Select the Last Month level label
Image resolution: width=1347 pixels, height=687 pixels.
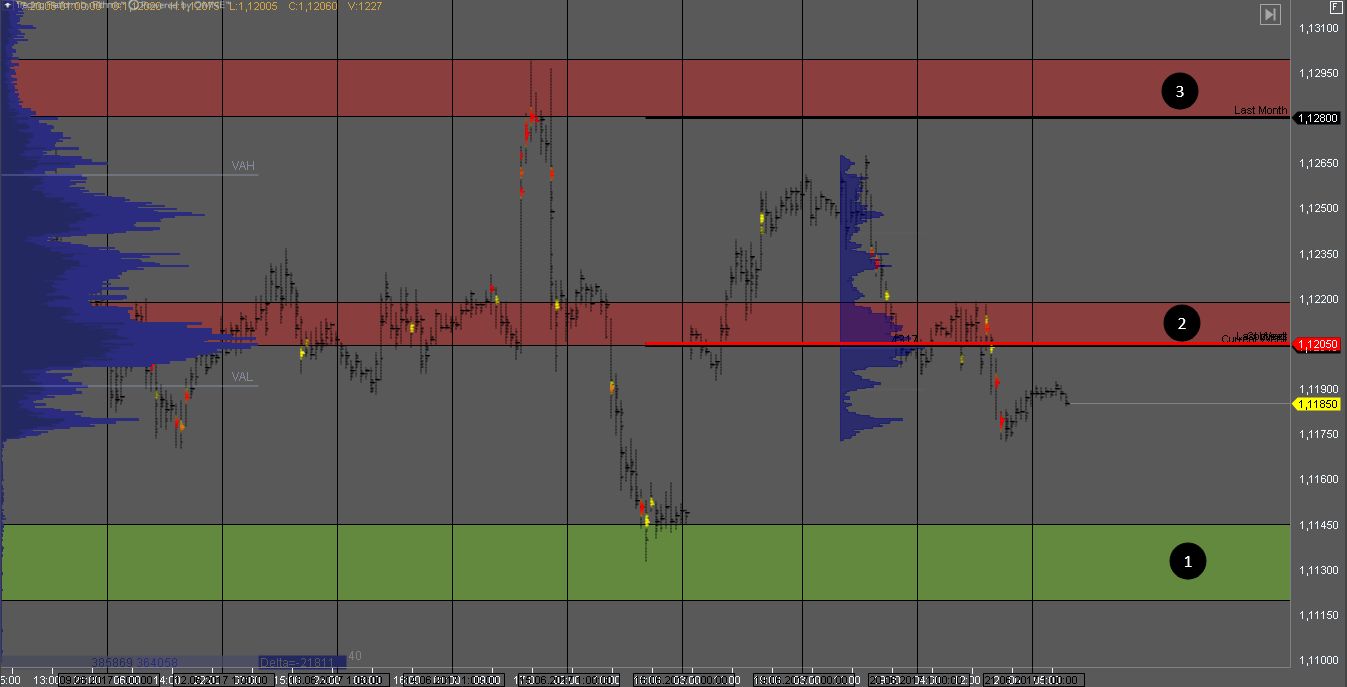click(x=1259, y=110)
